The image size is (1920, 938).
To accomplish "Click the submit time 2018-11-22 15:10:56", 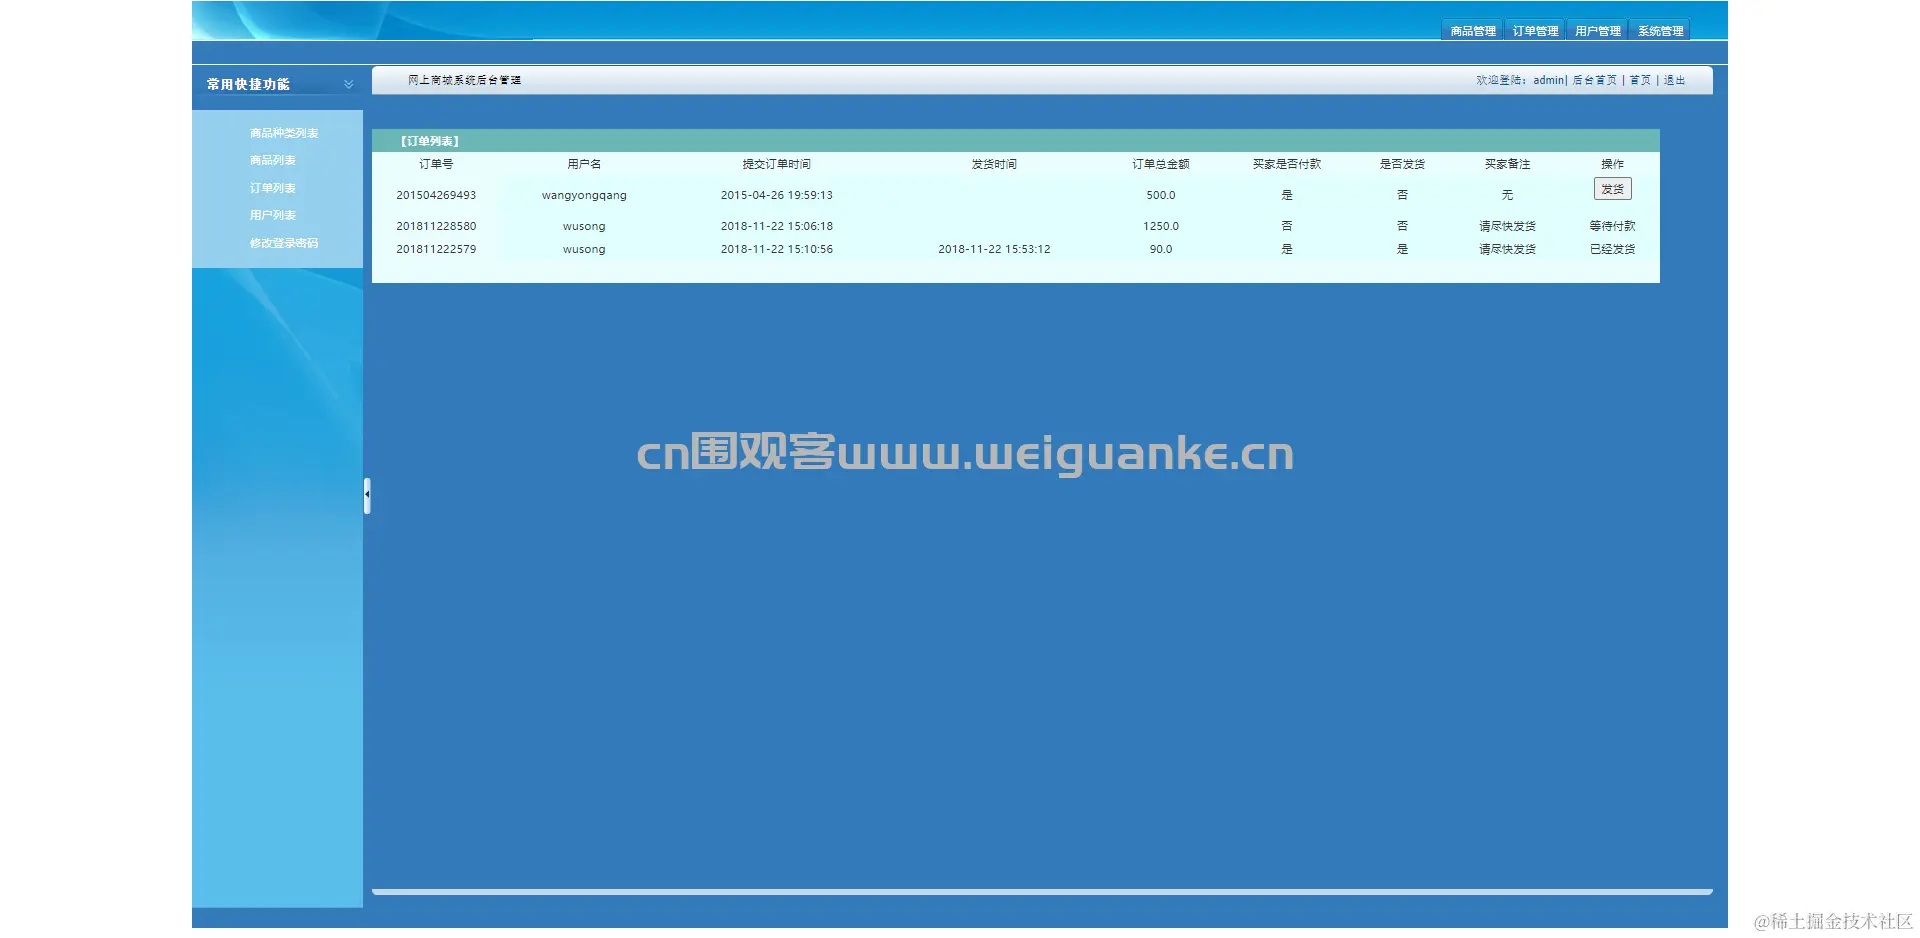I will pos(777,249).
